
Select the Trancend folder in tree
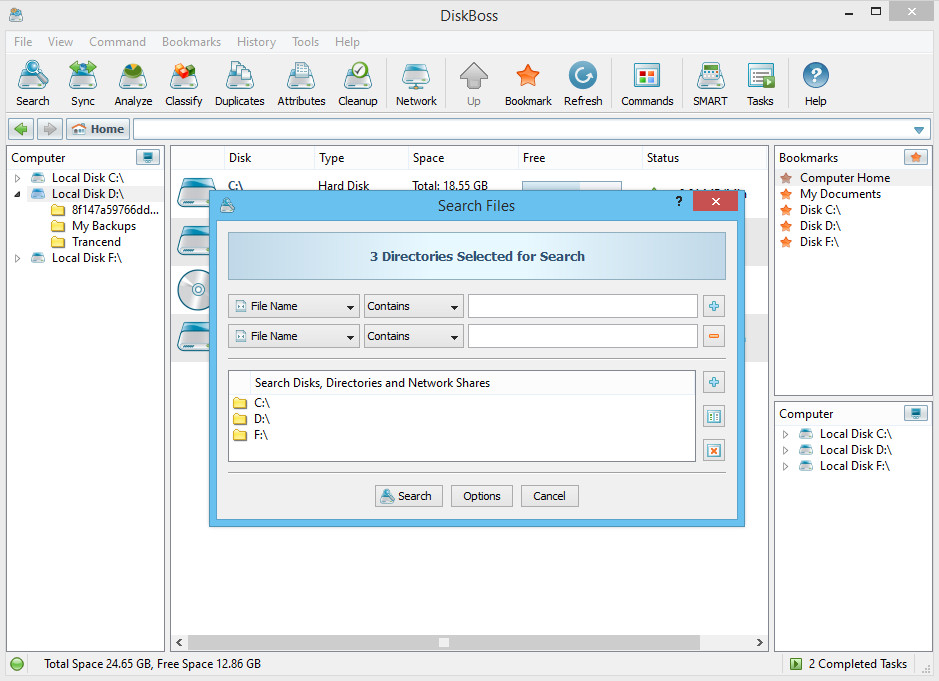[96, 242]
